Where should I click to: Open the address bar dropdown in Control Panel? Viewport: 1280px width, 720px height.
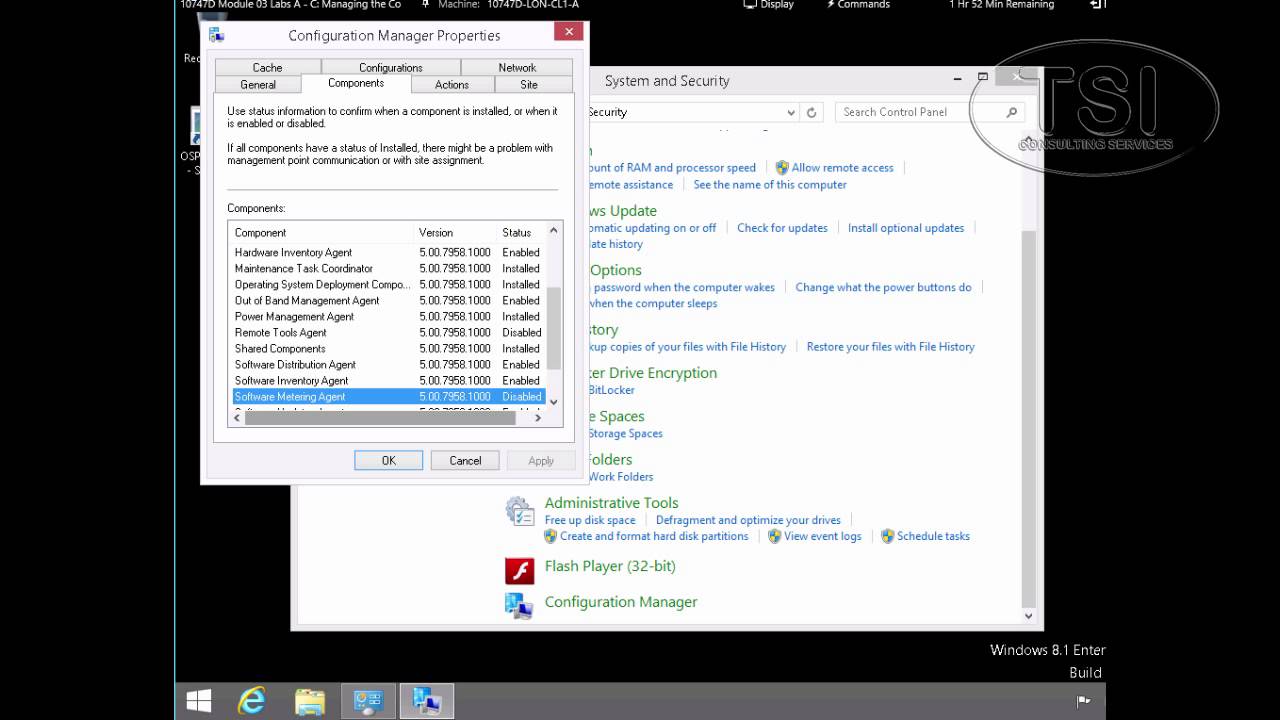coord(791,112)
